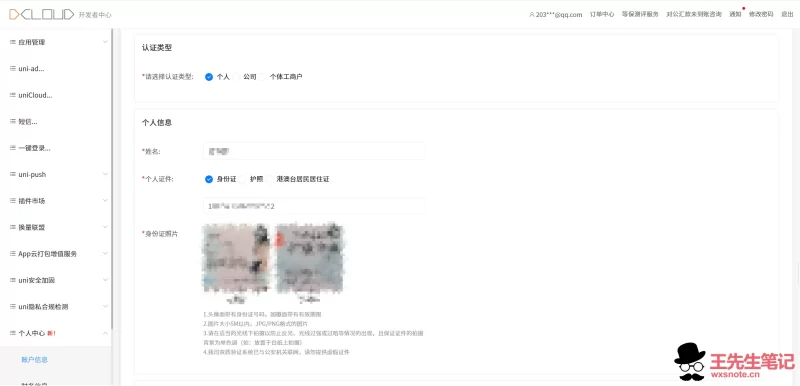This screenshot has width=800, height=386.
Task: Expand the uni-push menu chevron
Action: coord(105,174)
